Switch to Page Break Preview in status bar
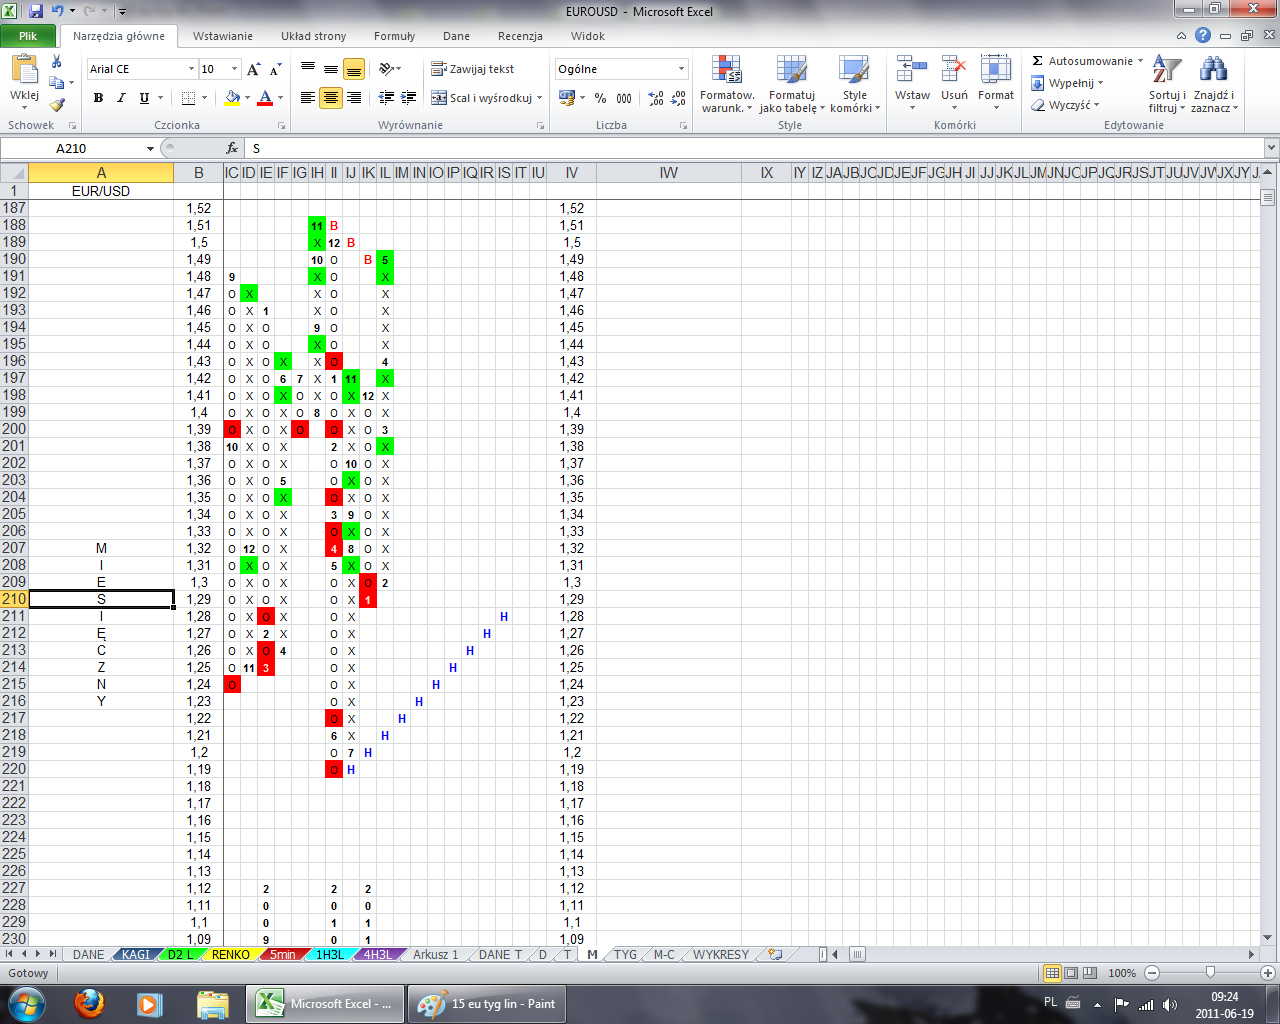 pyautogui.click(x=1090, y=973)
